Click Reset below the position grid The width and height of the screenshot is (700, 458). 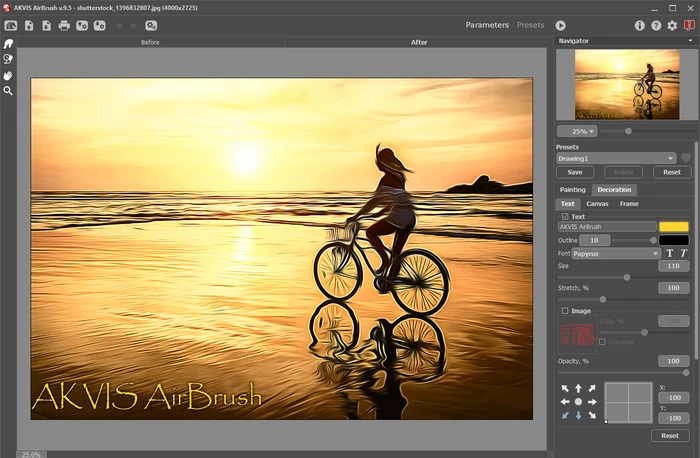(x=670, y=435)
